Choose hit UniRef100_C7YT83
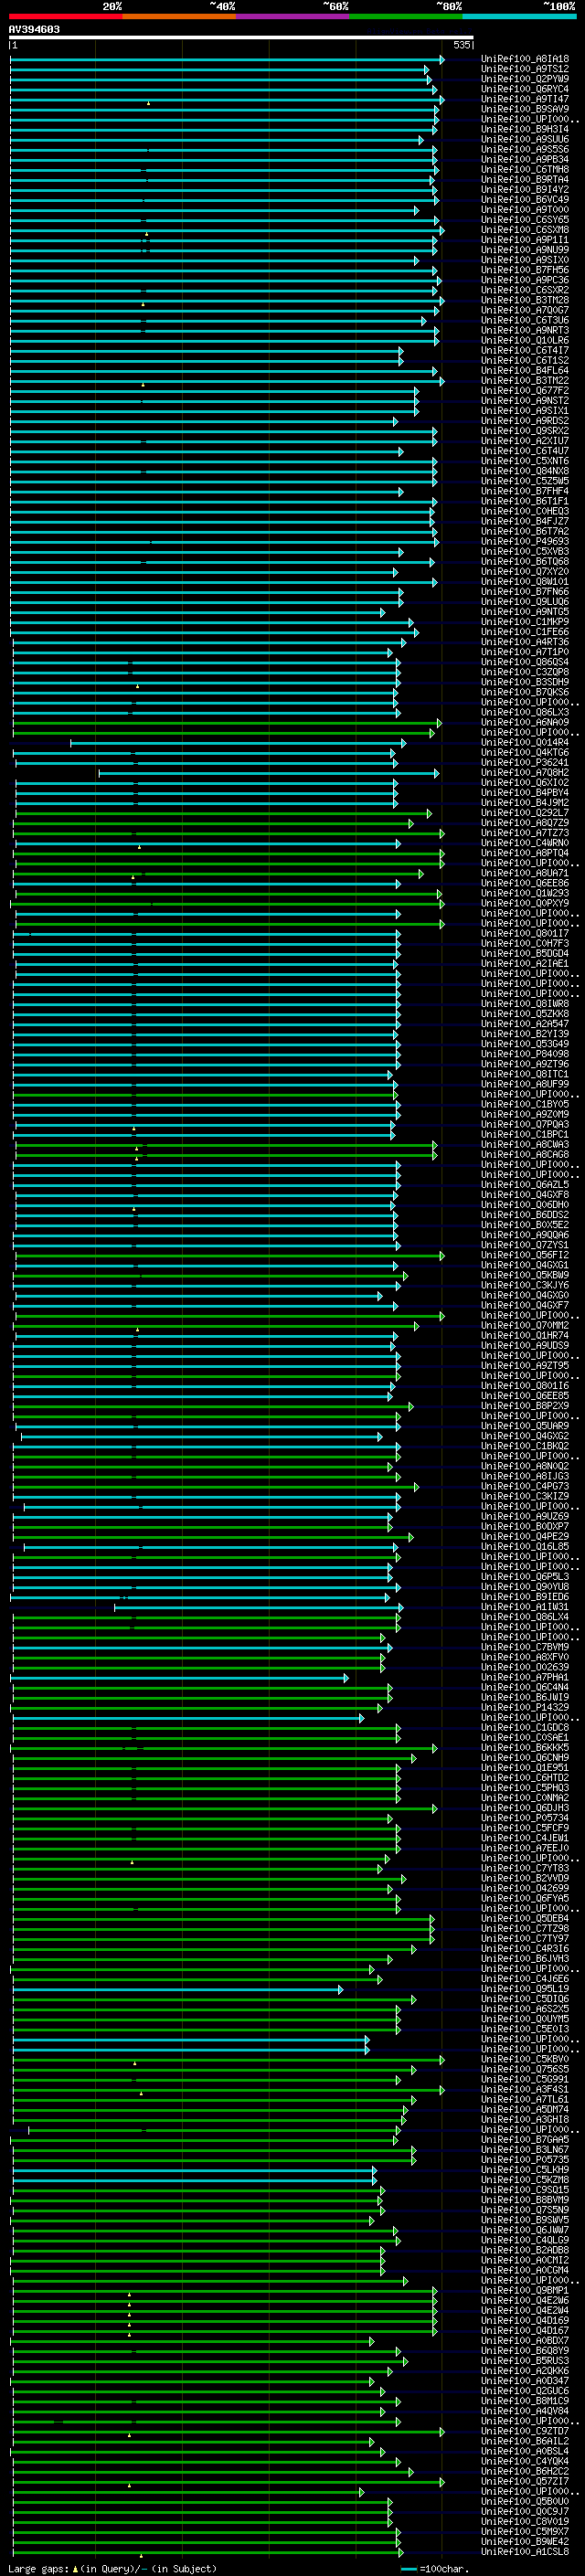This screenshot has width=585, height=2576. [x=525, y=1868]
